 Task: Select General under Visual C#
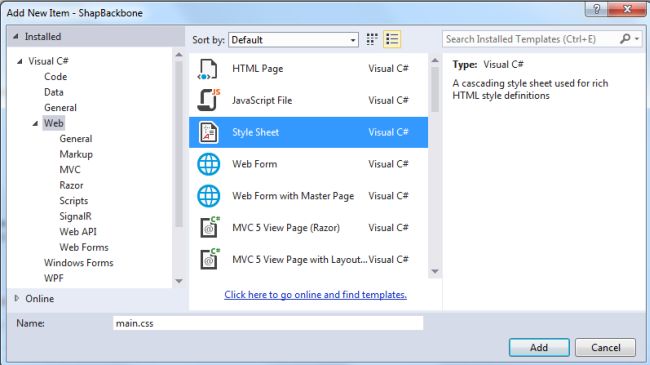(60, 108)
